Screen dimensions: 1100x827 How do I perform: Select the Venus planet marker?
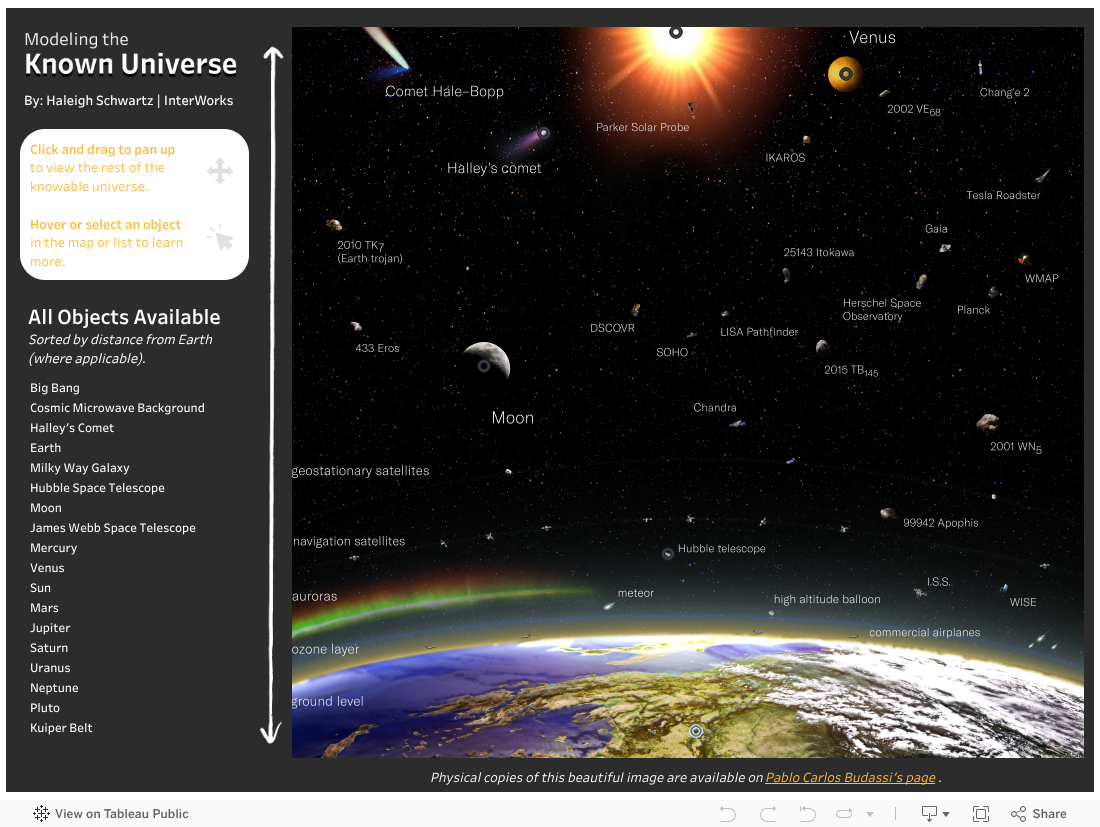846,74
